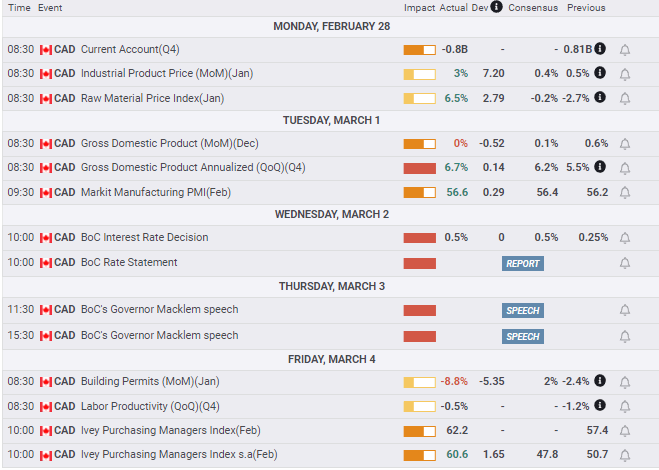Screen dimensions: 659x470
Task: Click info icon in Labor Productivity row
Action: (x=600, y=406)
